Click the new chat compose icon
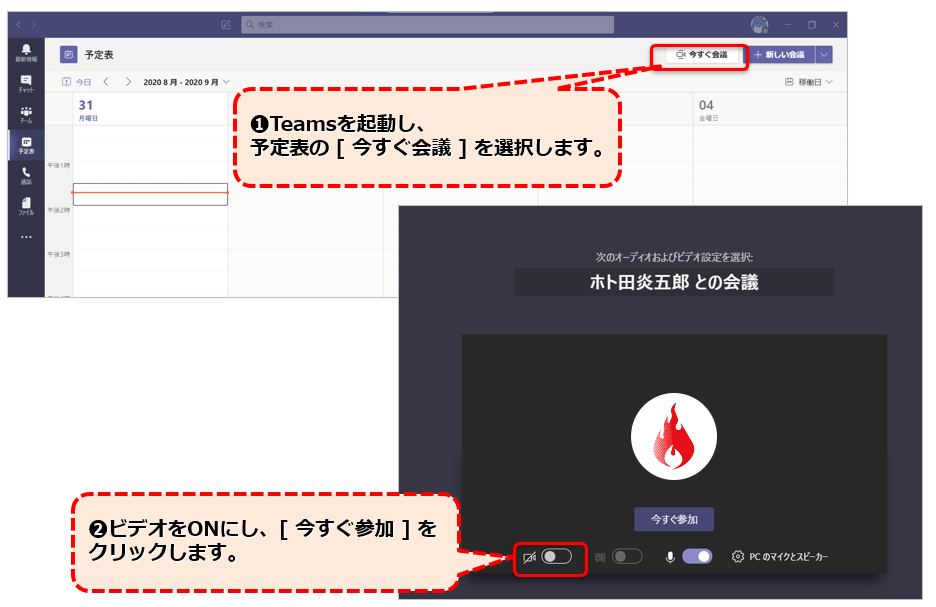Image resolution: width=936 pixels, height=607 pixels. (x=226, y=24)
